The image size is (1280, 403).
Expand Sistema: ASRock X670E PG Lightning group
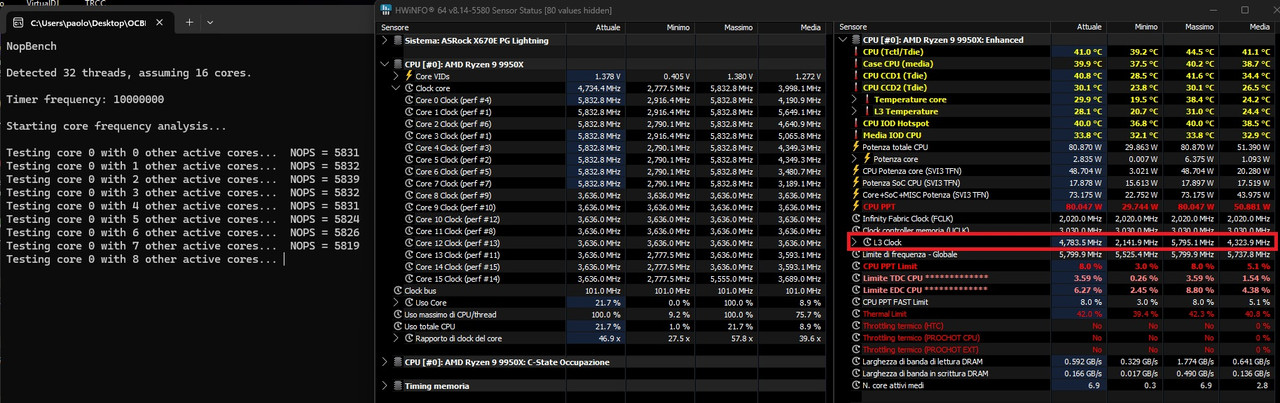coord(387,41)
